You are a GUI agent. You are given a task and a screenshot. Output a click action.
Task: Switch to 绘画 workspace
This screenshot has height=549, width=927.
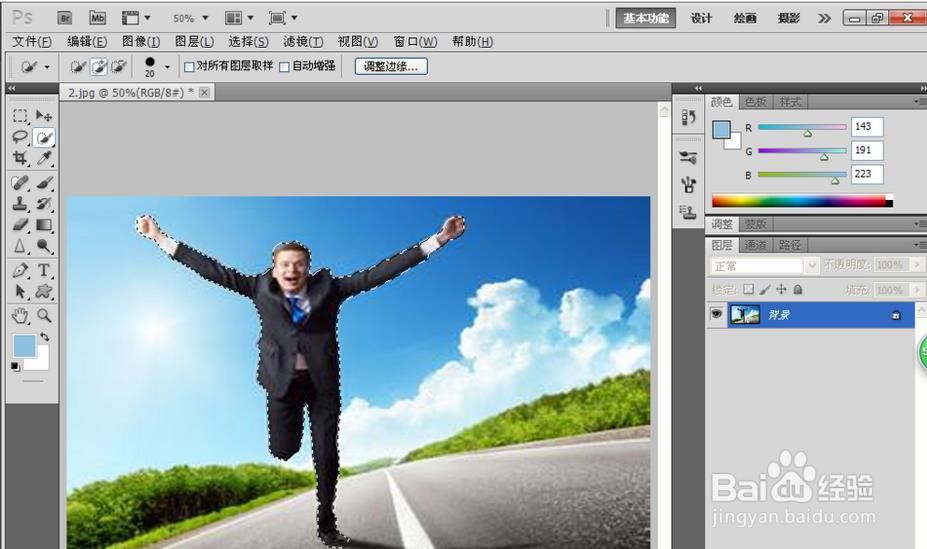click(745, 18)
